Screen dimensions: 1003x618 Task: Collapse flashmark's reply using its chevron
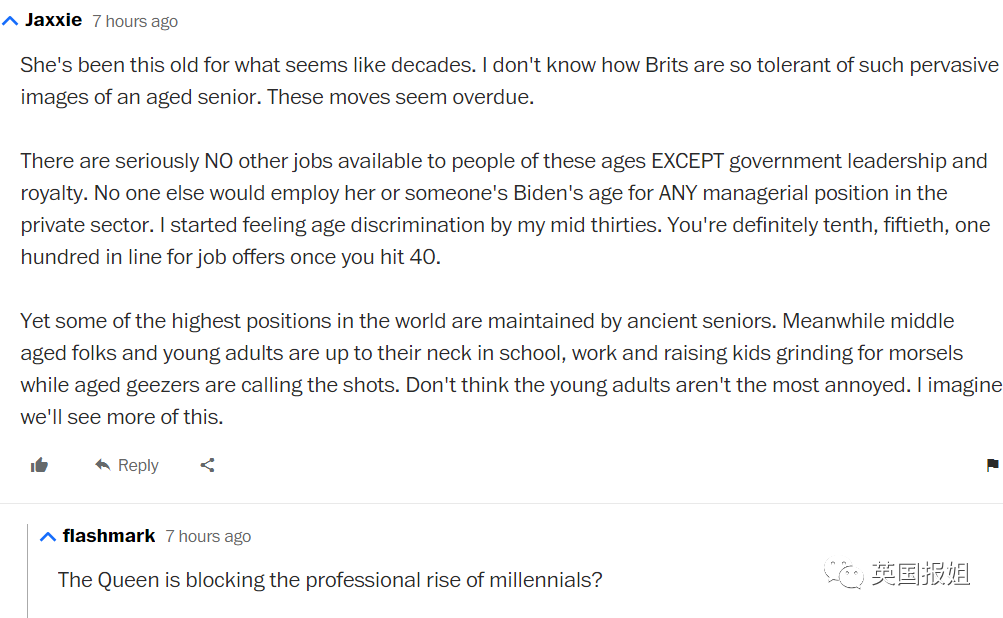tap(48, 537)
